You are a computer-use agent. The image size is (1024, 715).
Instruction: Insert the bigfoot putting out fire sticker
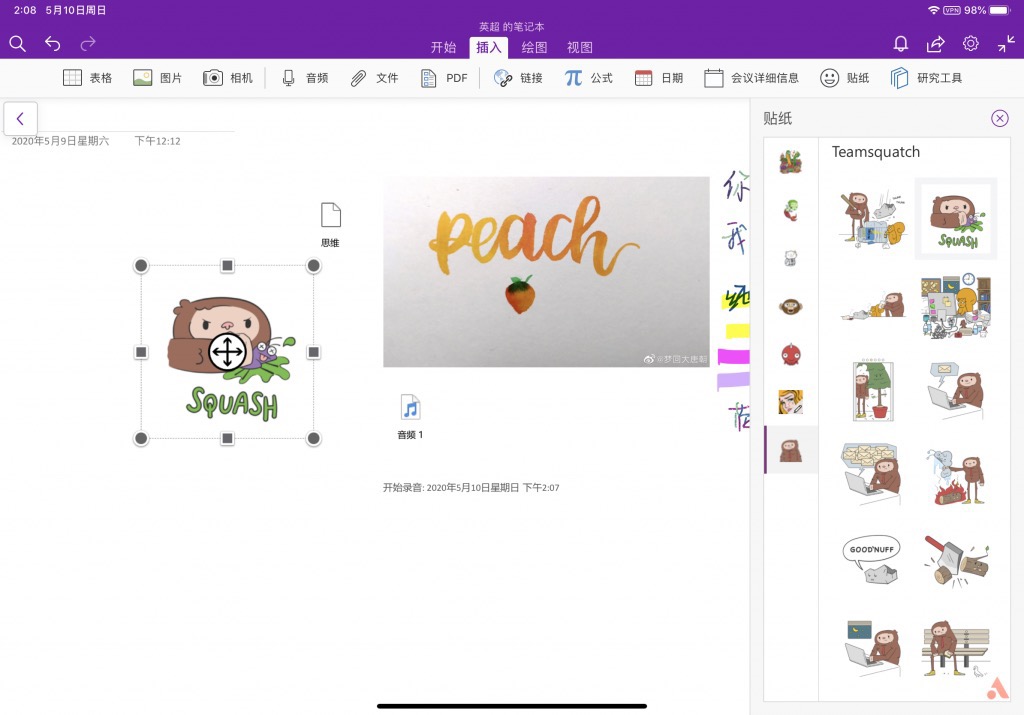(x=956, y=477)
